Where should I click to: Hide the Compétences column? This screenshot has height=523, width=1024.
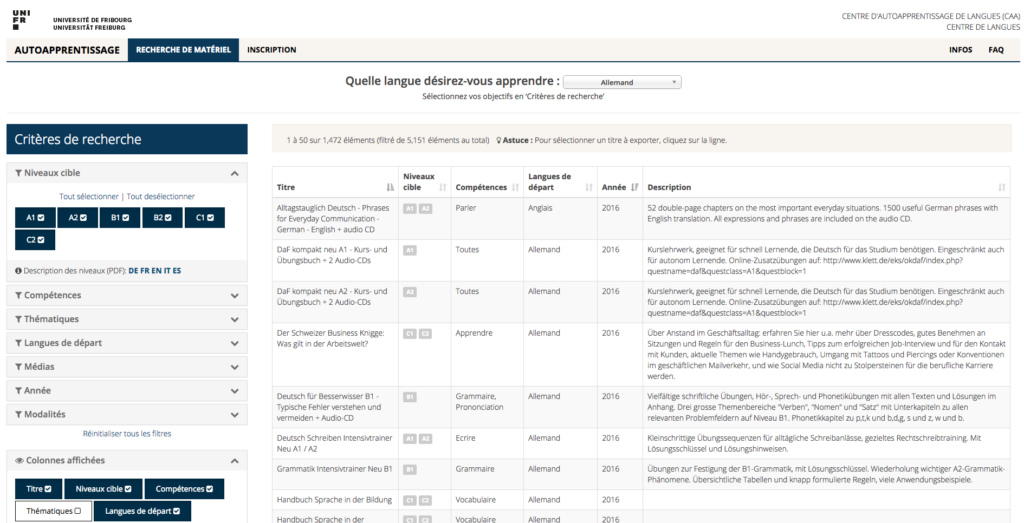coord(184,488)
